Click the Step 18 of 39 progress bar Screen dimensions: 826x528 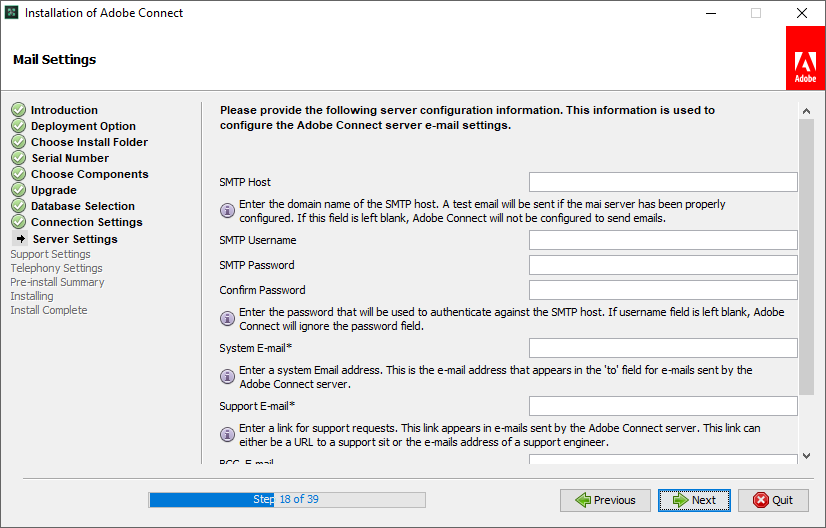click(x=287, y=500)
